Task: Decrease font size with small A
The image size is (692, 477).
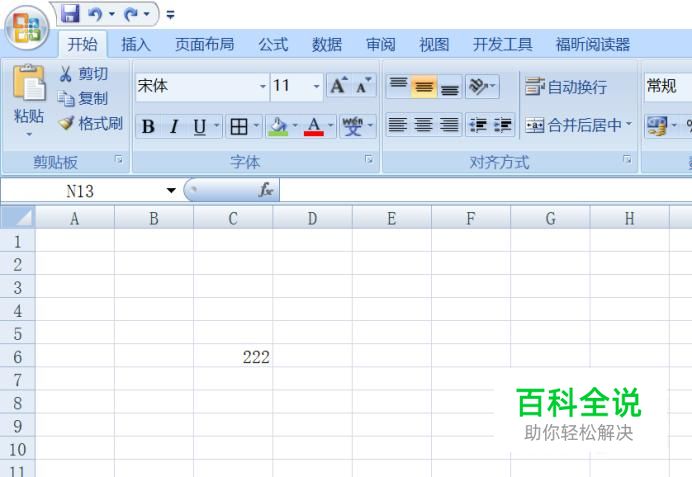Action: coord(364,85)
